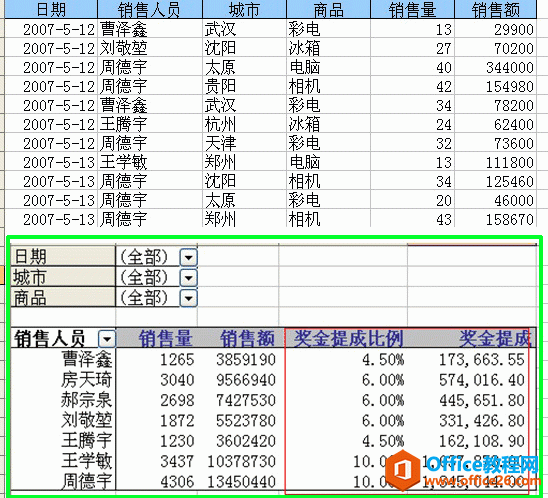Click sales amount cell 10378730
548x498 pixels.
pos(242,461)
